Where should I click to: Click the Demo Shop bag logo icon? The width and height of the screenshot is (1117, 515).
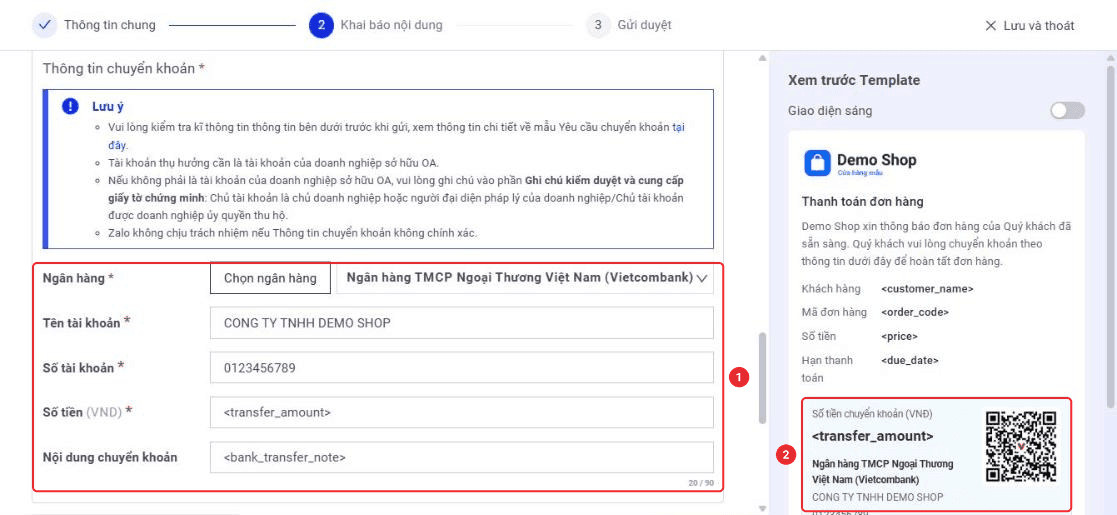[817, 162]
